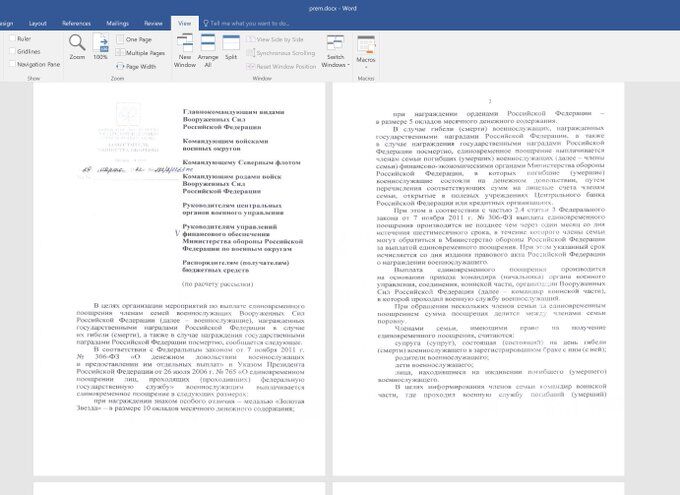Screen dimensions: 680x495
Task: Enable the Gridlines checkbox
Action: click(12, 51)
